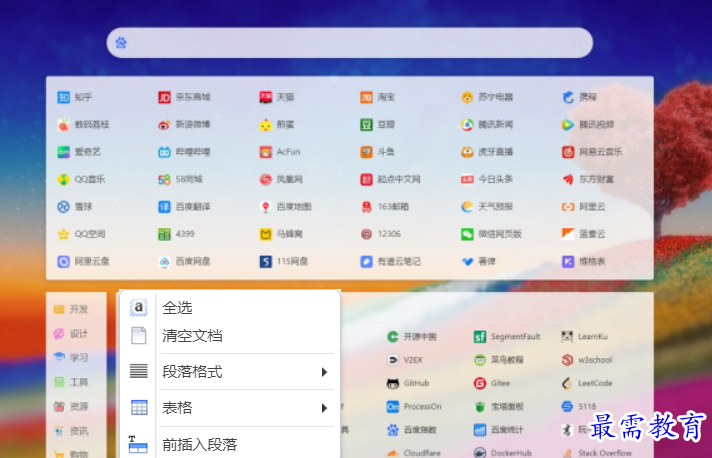
Task: Open the 爱奇艺 shortcut icon
Action: pyautogui.click(x=63, y=152)
